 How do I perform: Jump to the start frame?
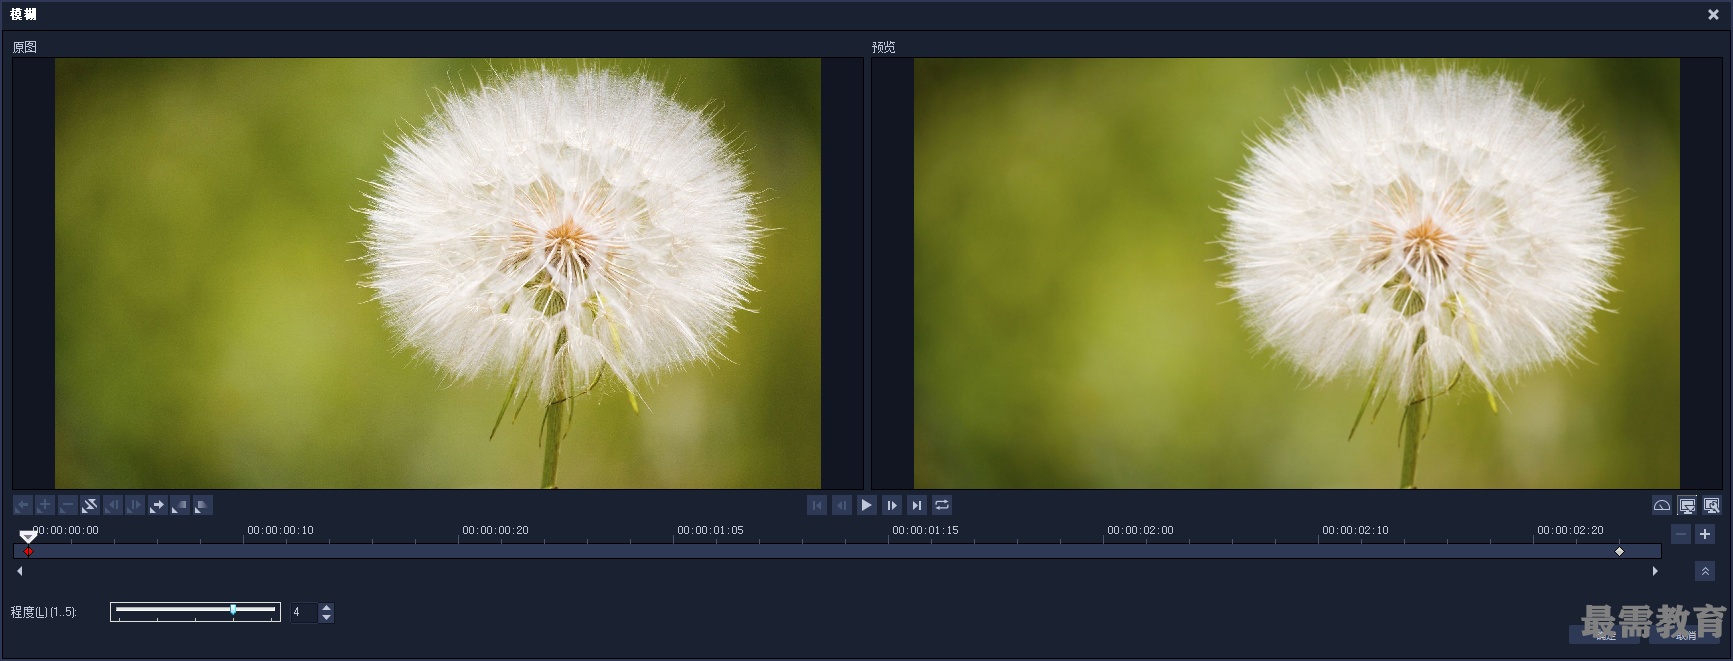coord(817,506)
